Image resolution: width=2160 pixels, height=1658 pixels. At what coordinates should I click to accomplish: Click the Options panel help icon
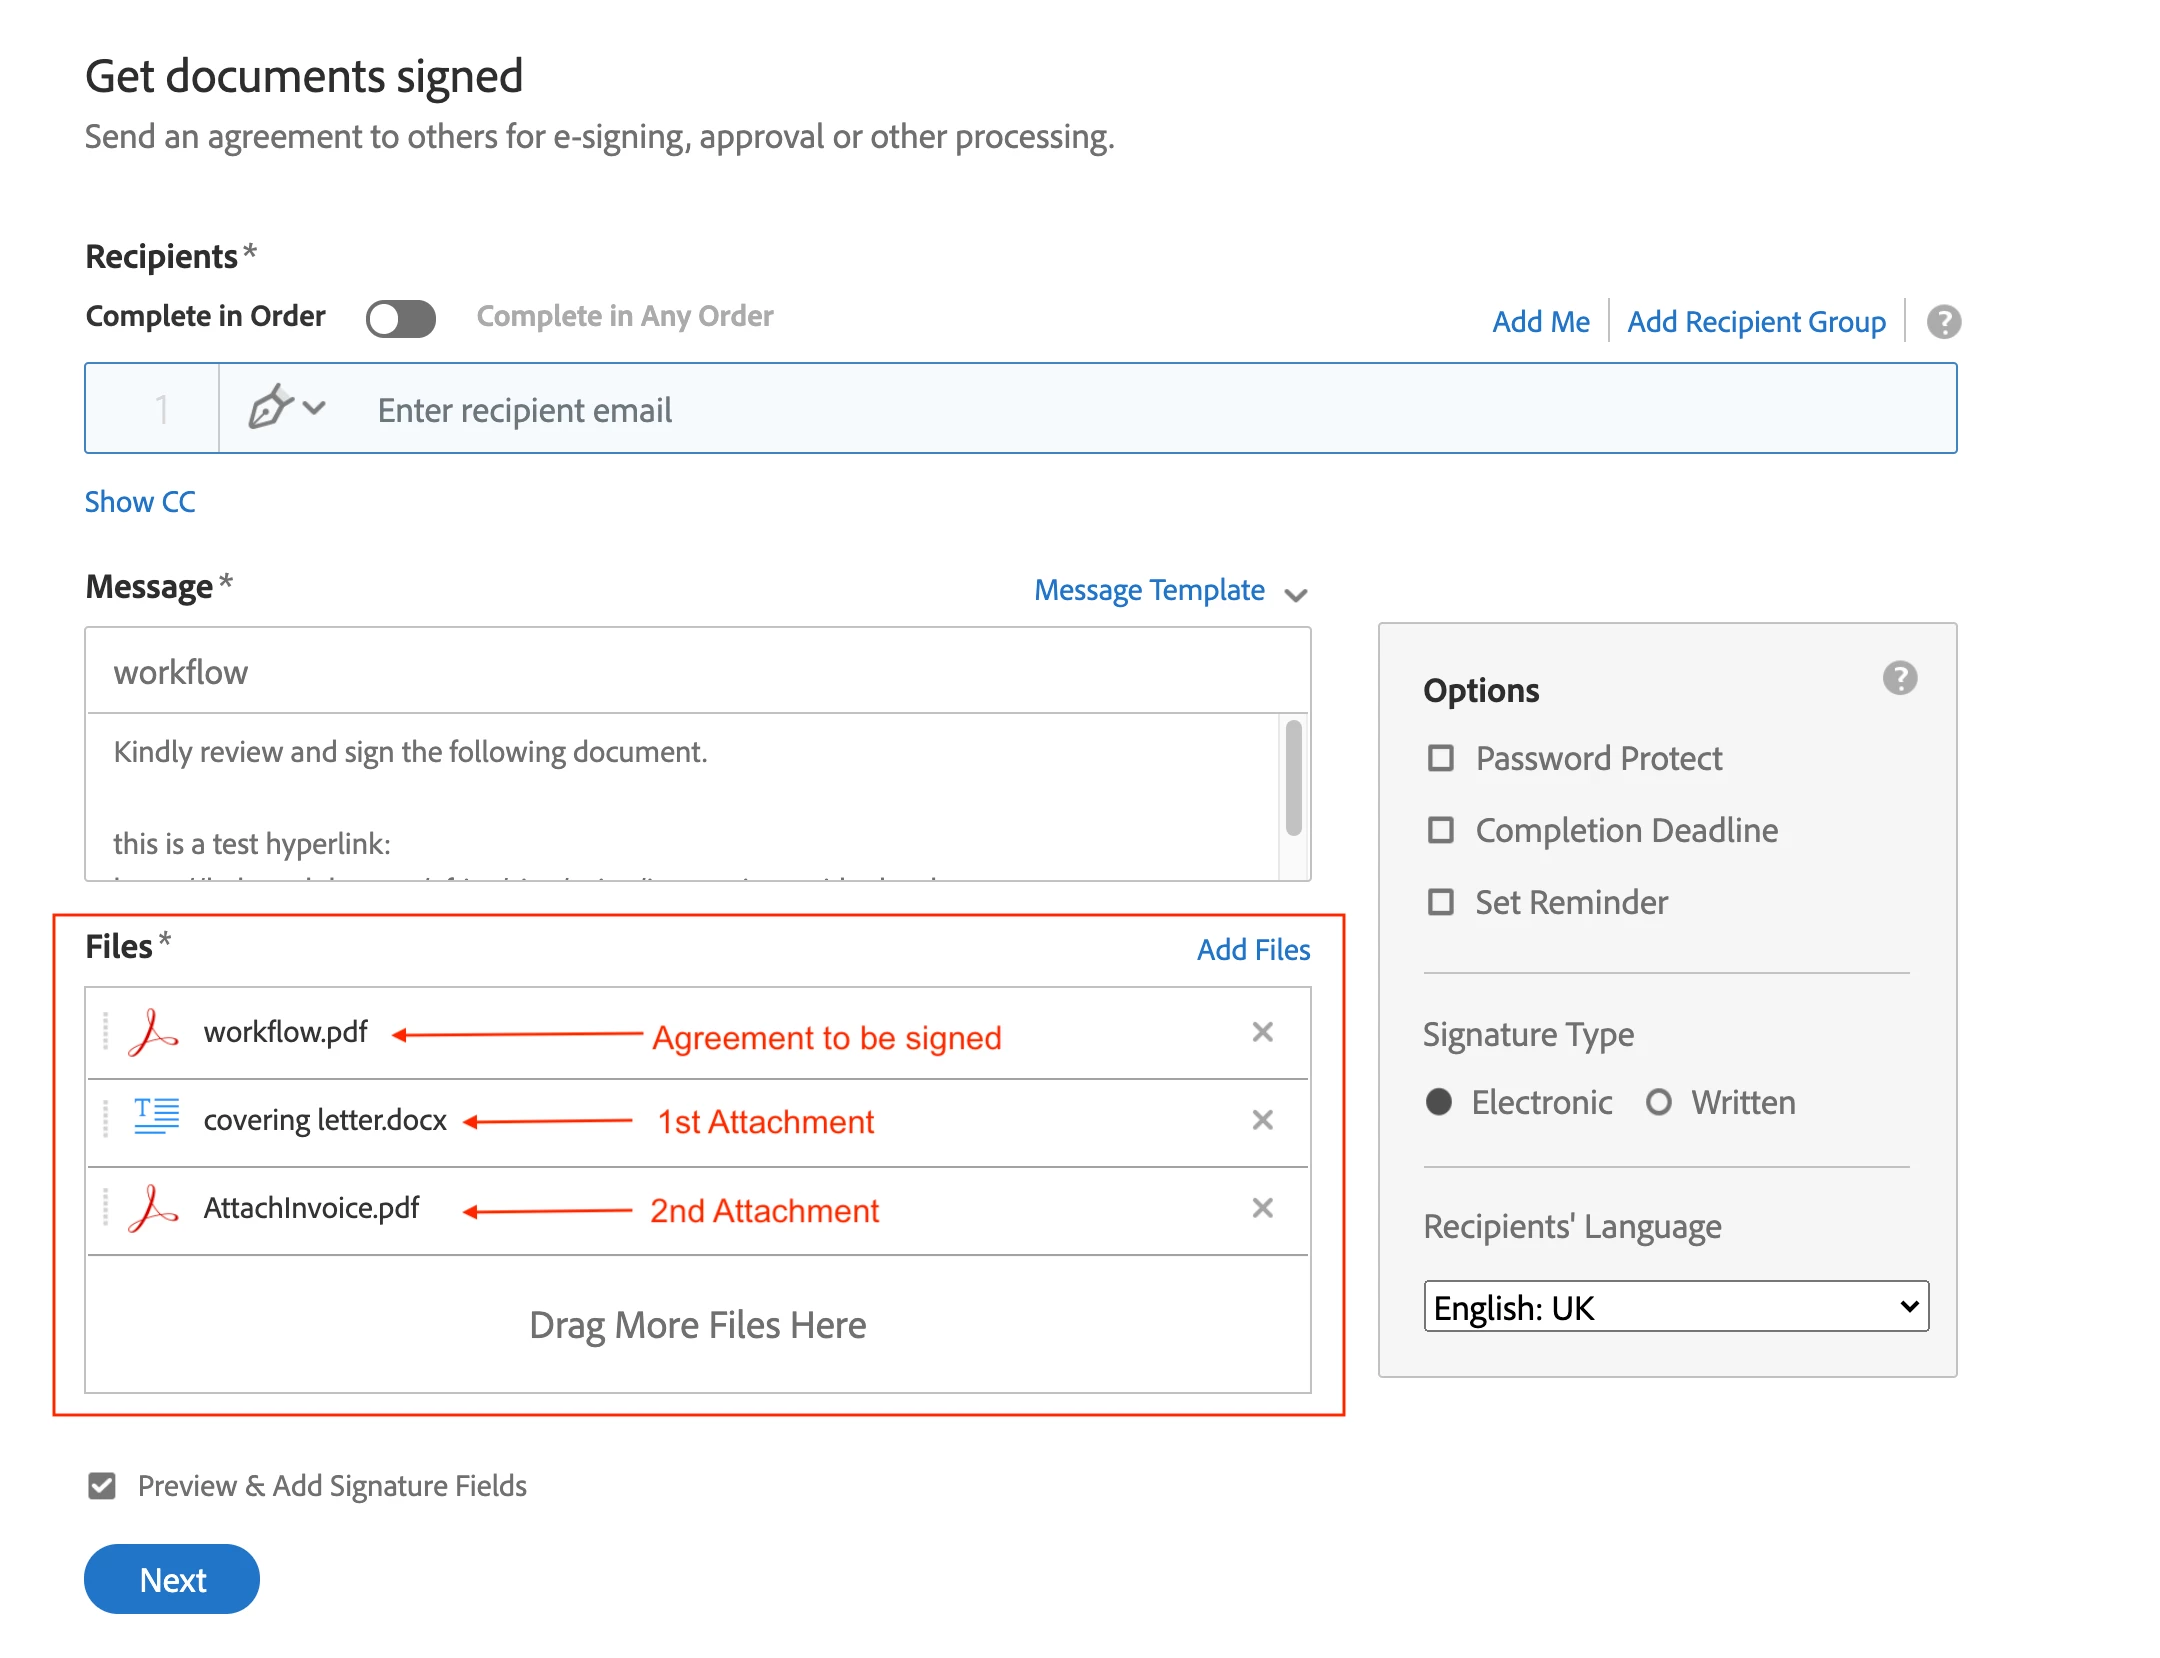pyautogui.click(x=1899, y=679)
